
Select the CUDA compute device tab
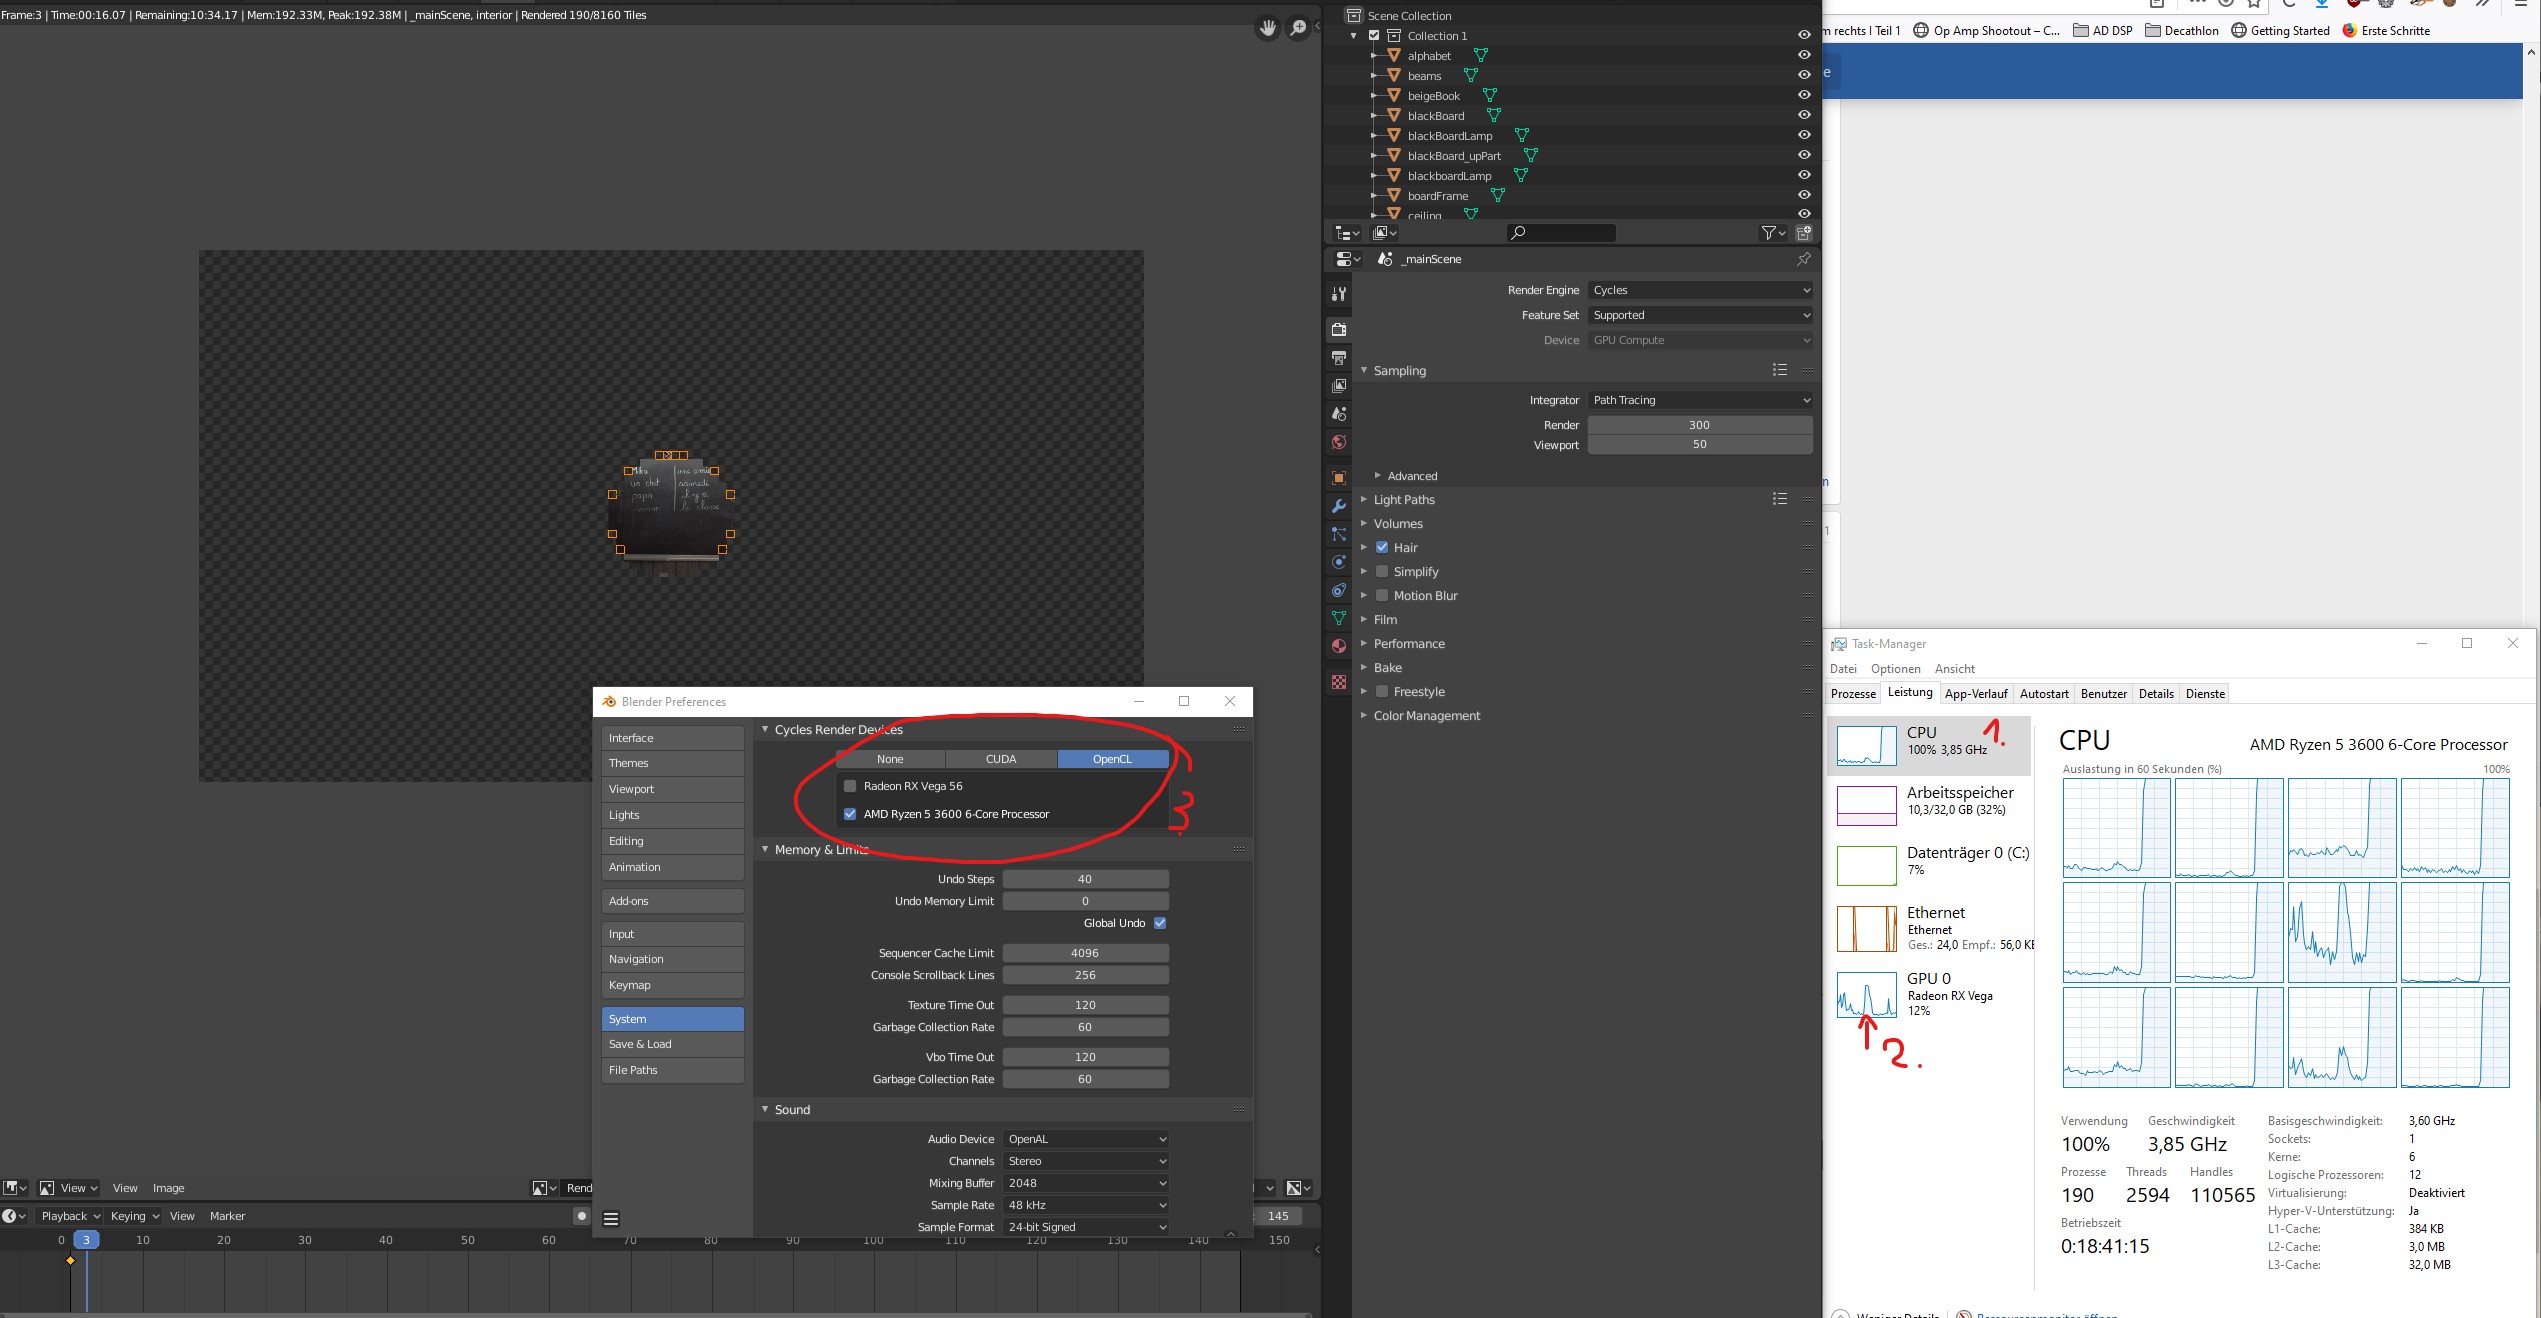[x=1000, y=759]
